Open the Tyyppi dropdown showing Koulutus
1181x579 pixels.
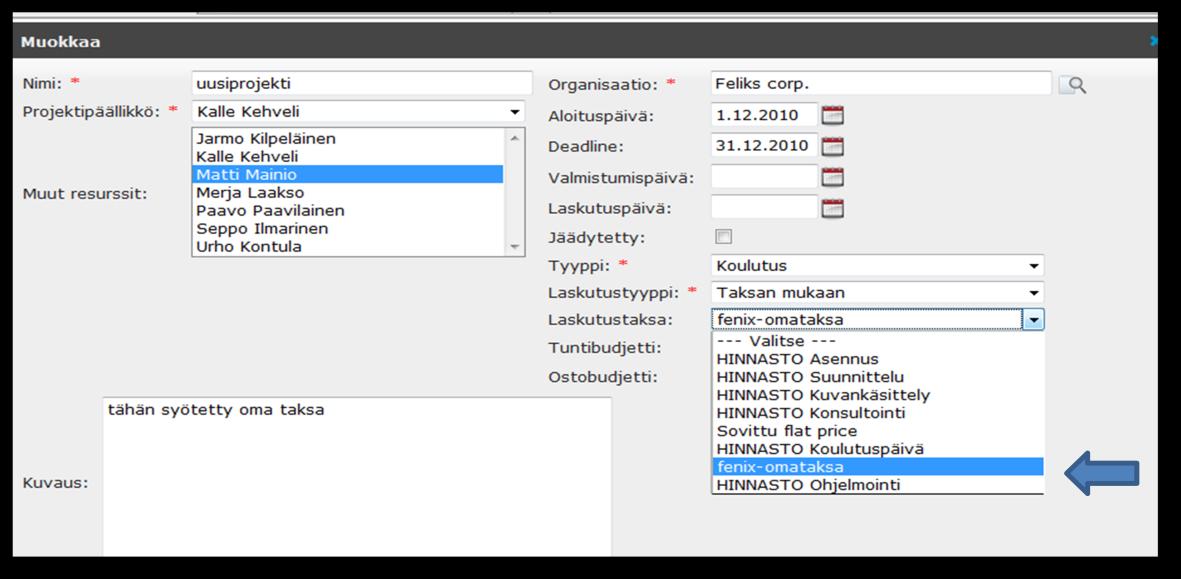pyautogui.click(x=877, y=266)
